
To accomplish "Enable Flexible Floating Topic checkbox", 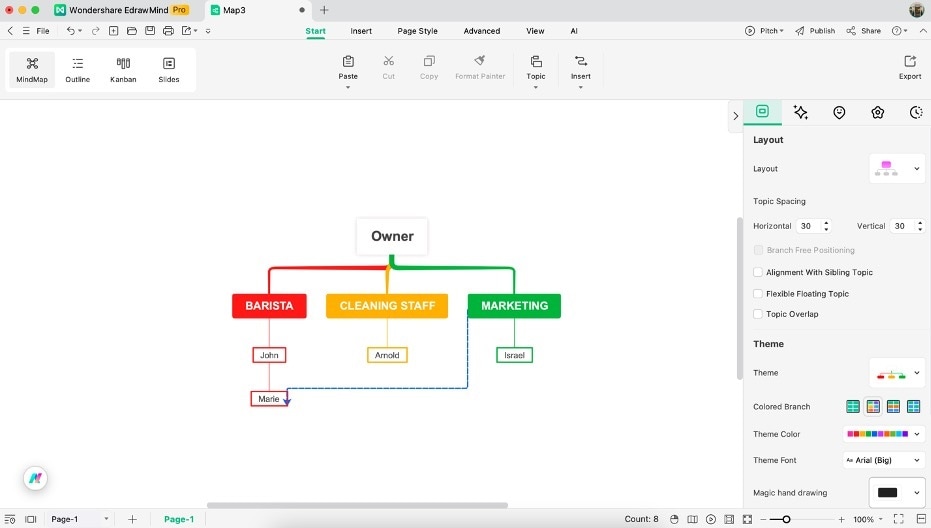I will point(758,293).
